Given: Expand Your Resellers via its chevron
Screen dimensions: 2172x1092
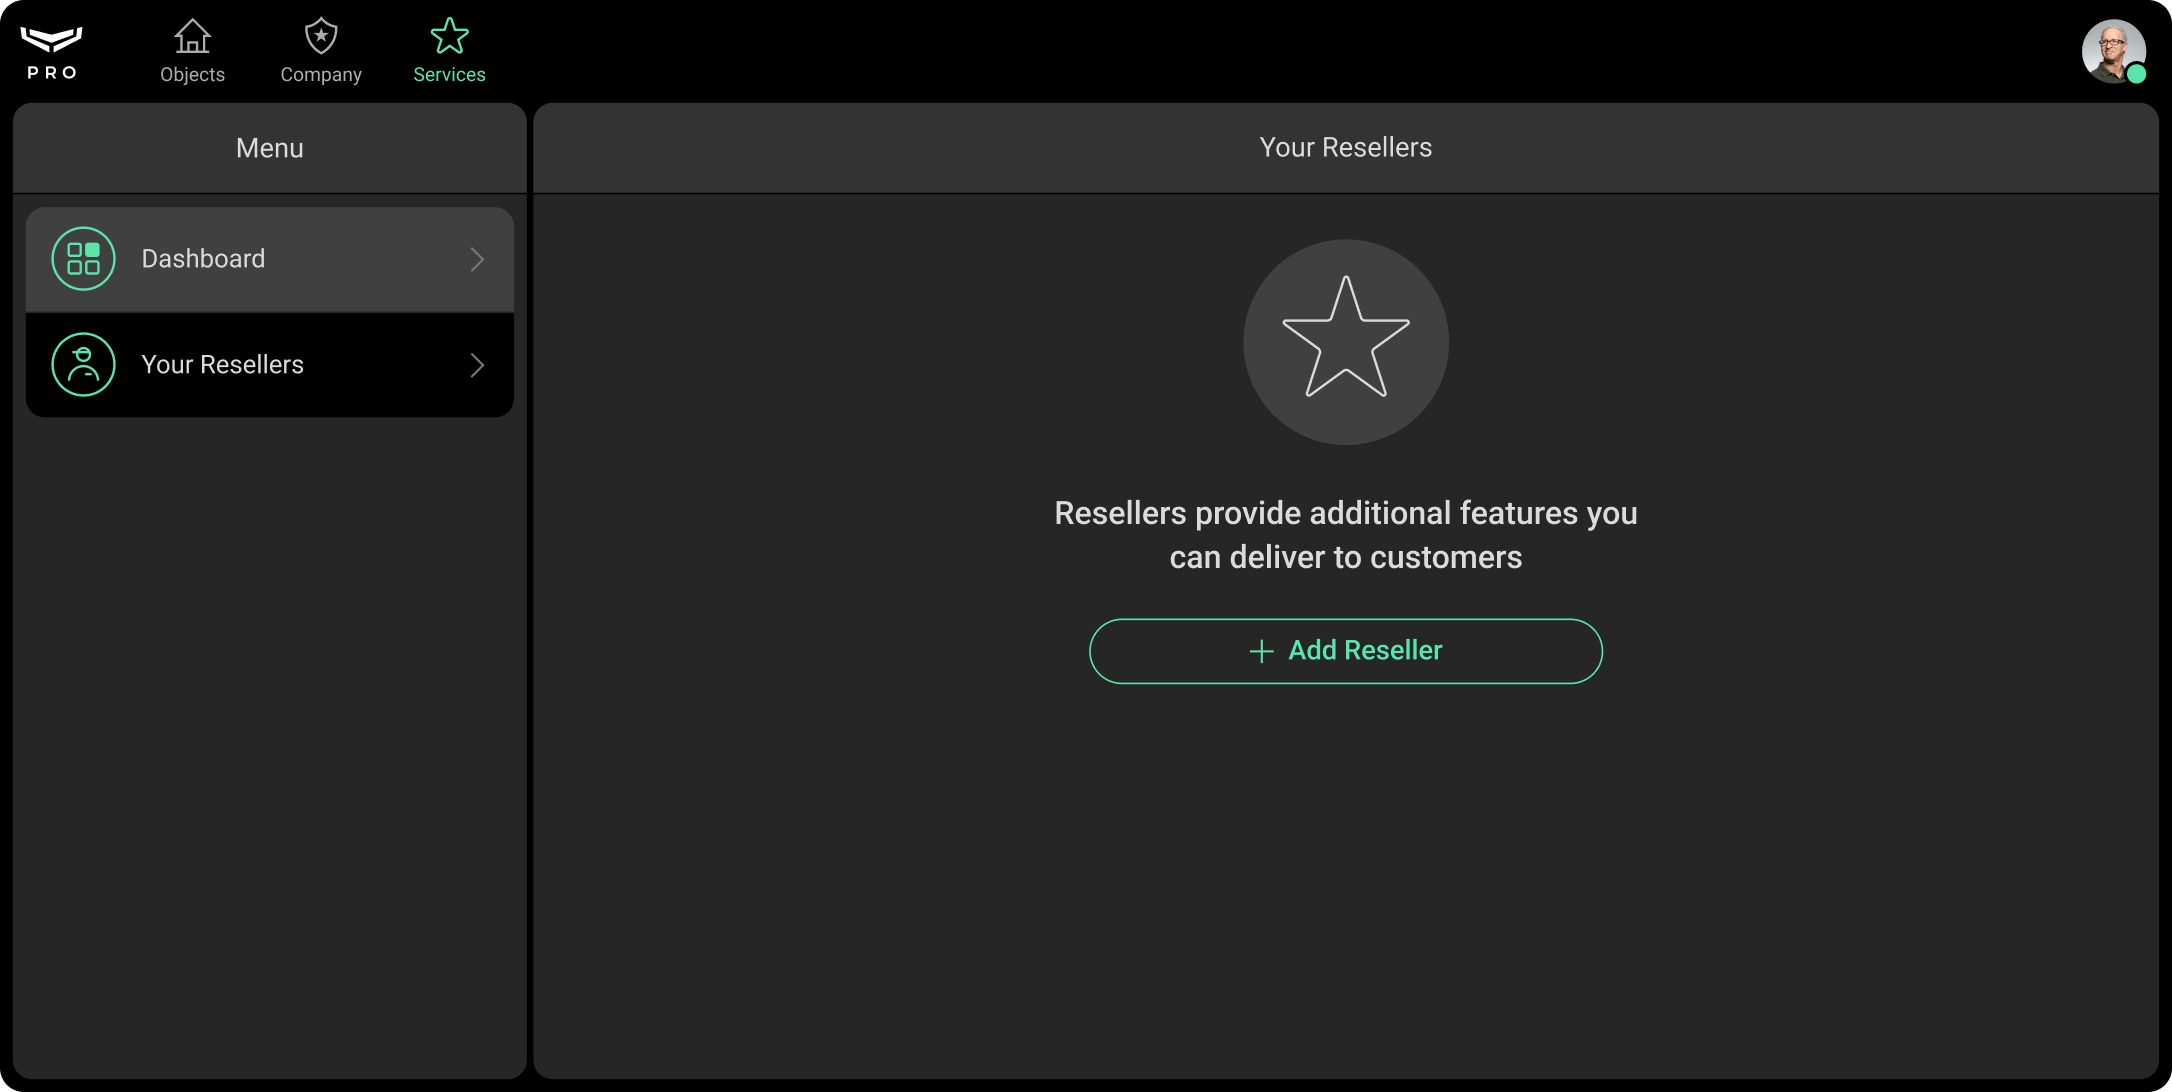Looking at the screenshot, I should [477, 364].
